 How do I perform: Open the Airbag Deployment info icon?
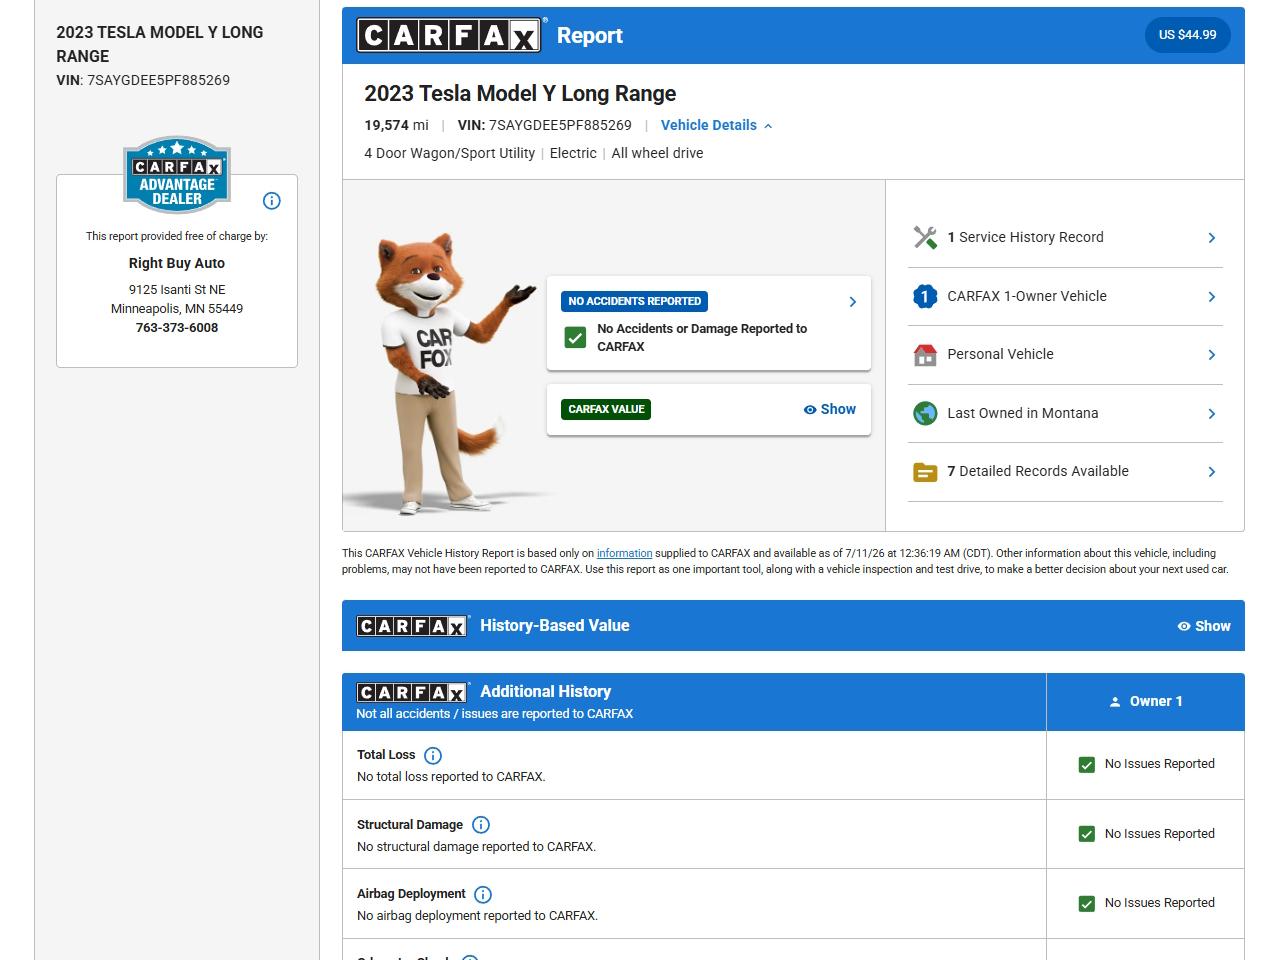483,895
